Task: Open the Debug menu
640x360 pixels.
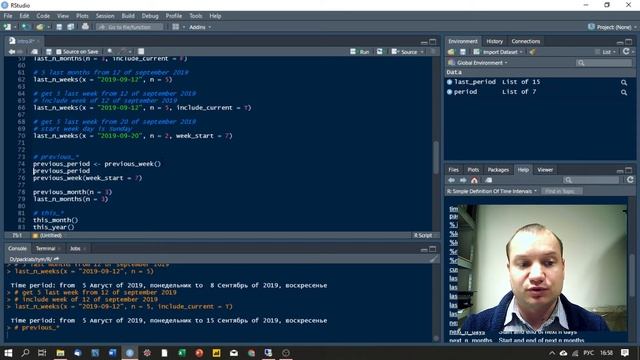Action: pos(150,16)
